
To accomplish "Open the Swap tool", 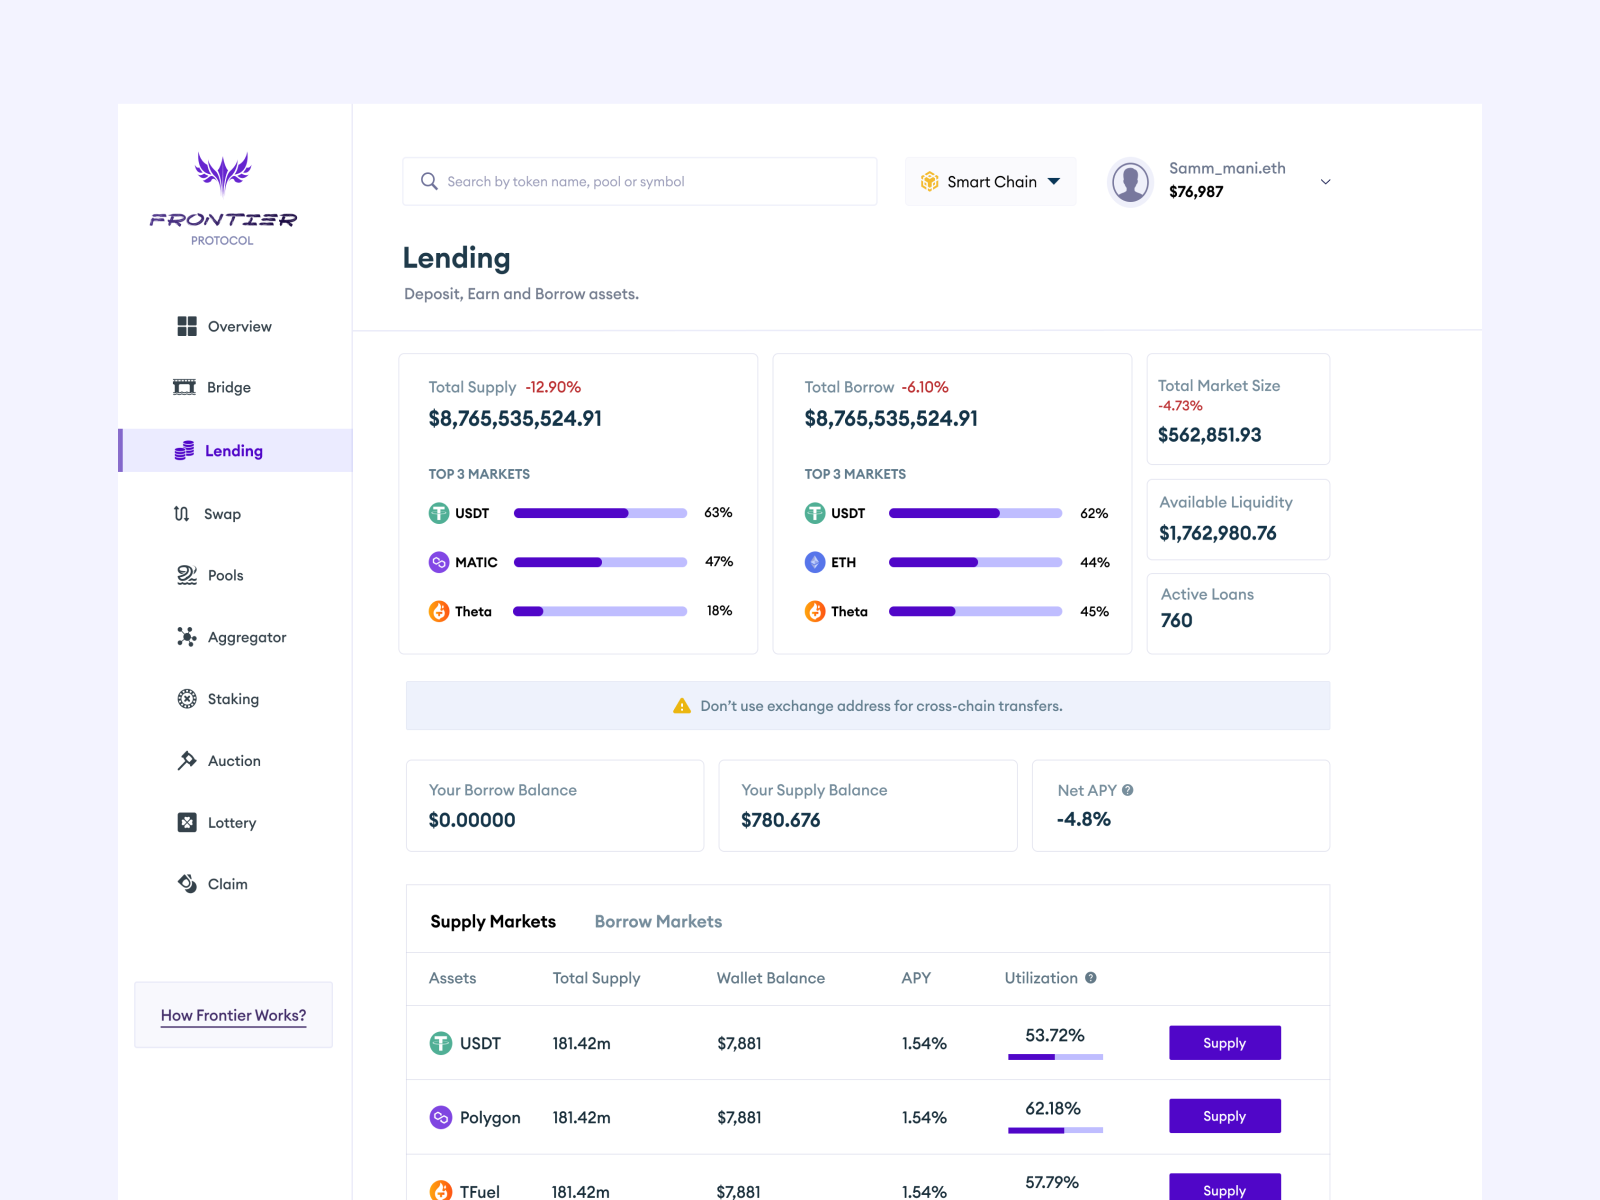I will tap(186, 514).
